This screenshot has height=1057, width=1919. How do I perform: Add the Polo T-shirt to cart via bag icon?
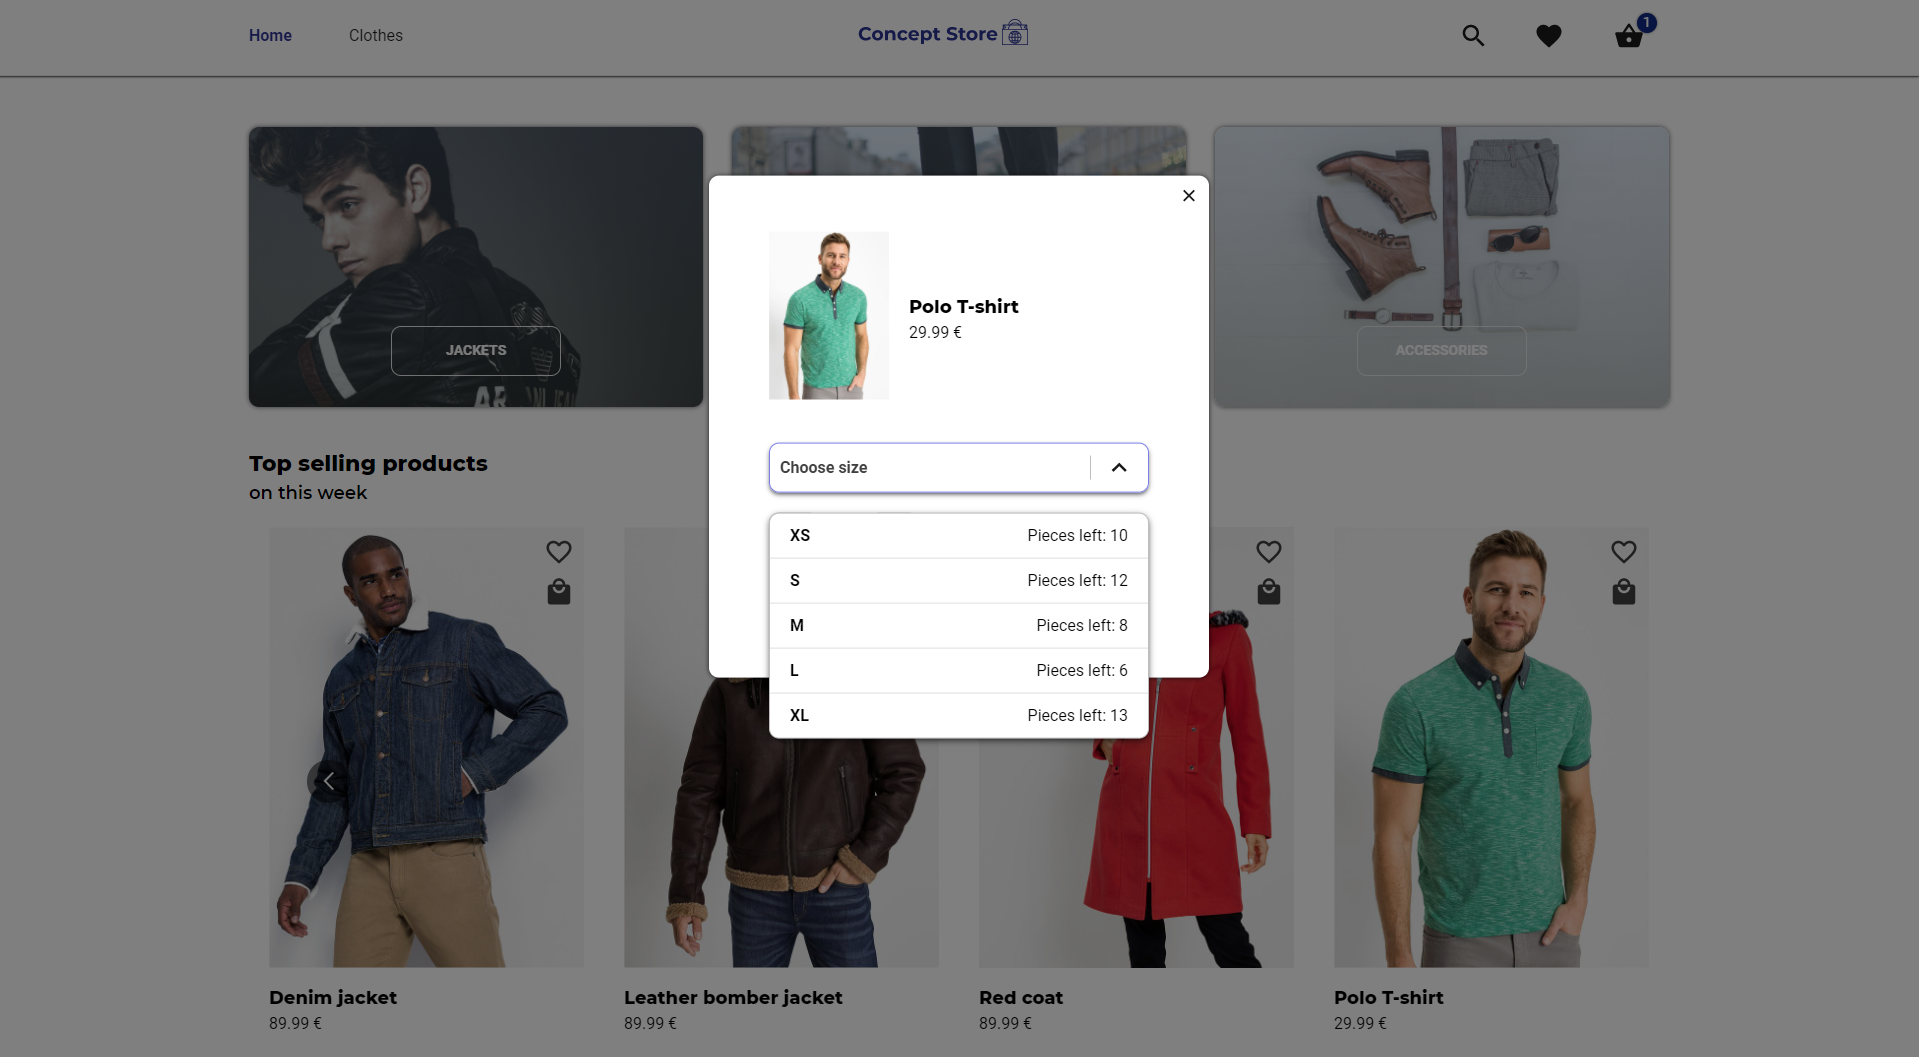click(x=1623, y=591)
